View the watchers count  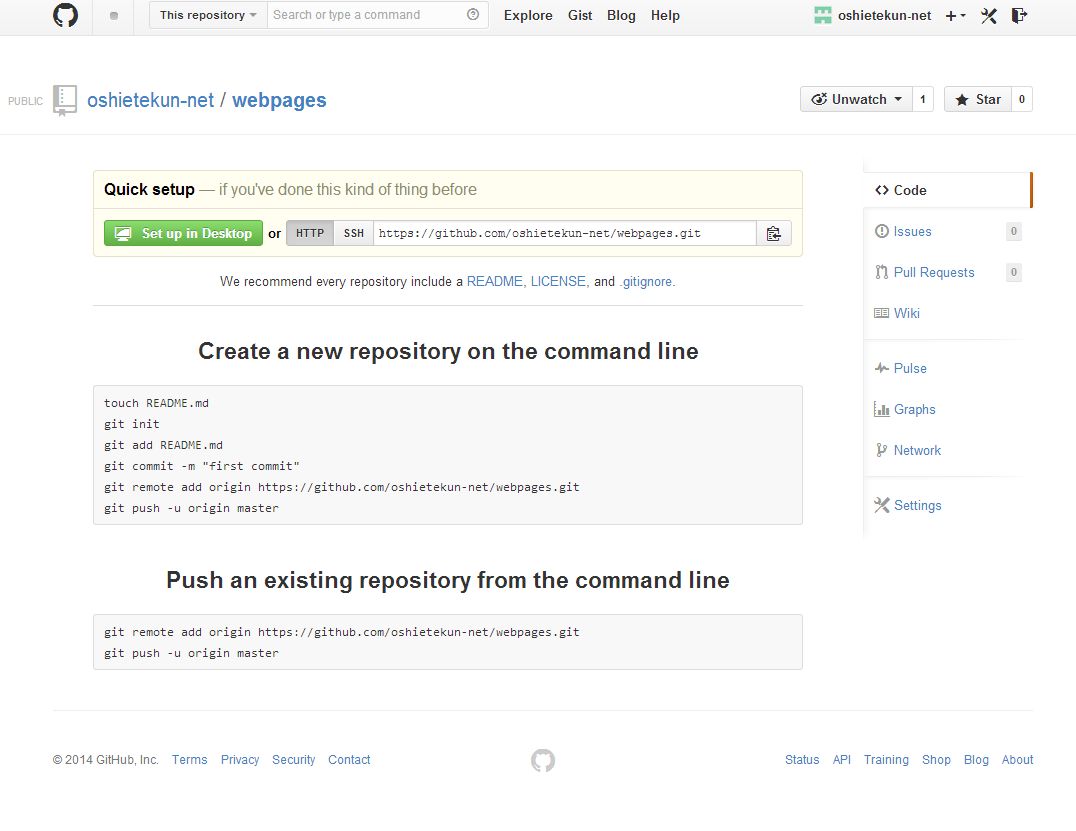tap(923, 100)
